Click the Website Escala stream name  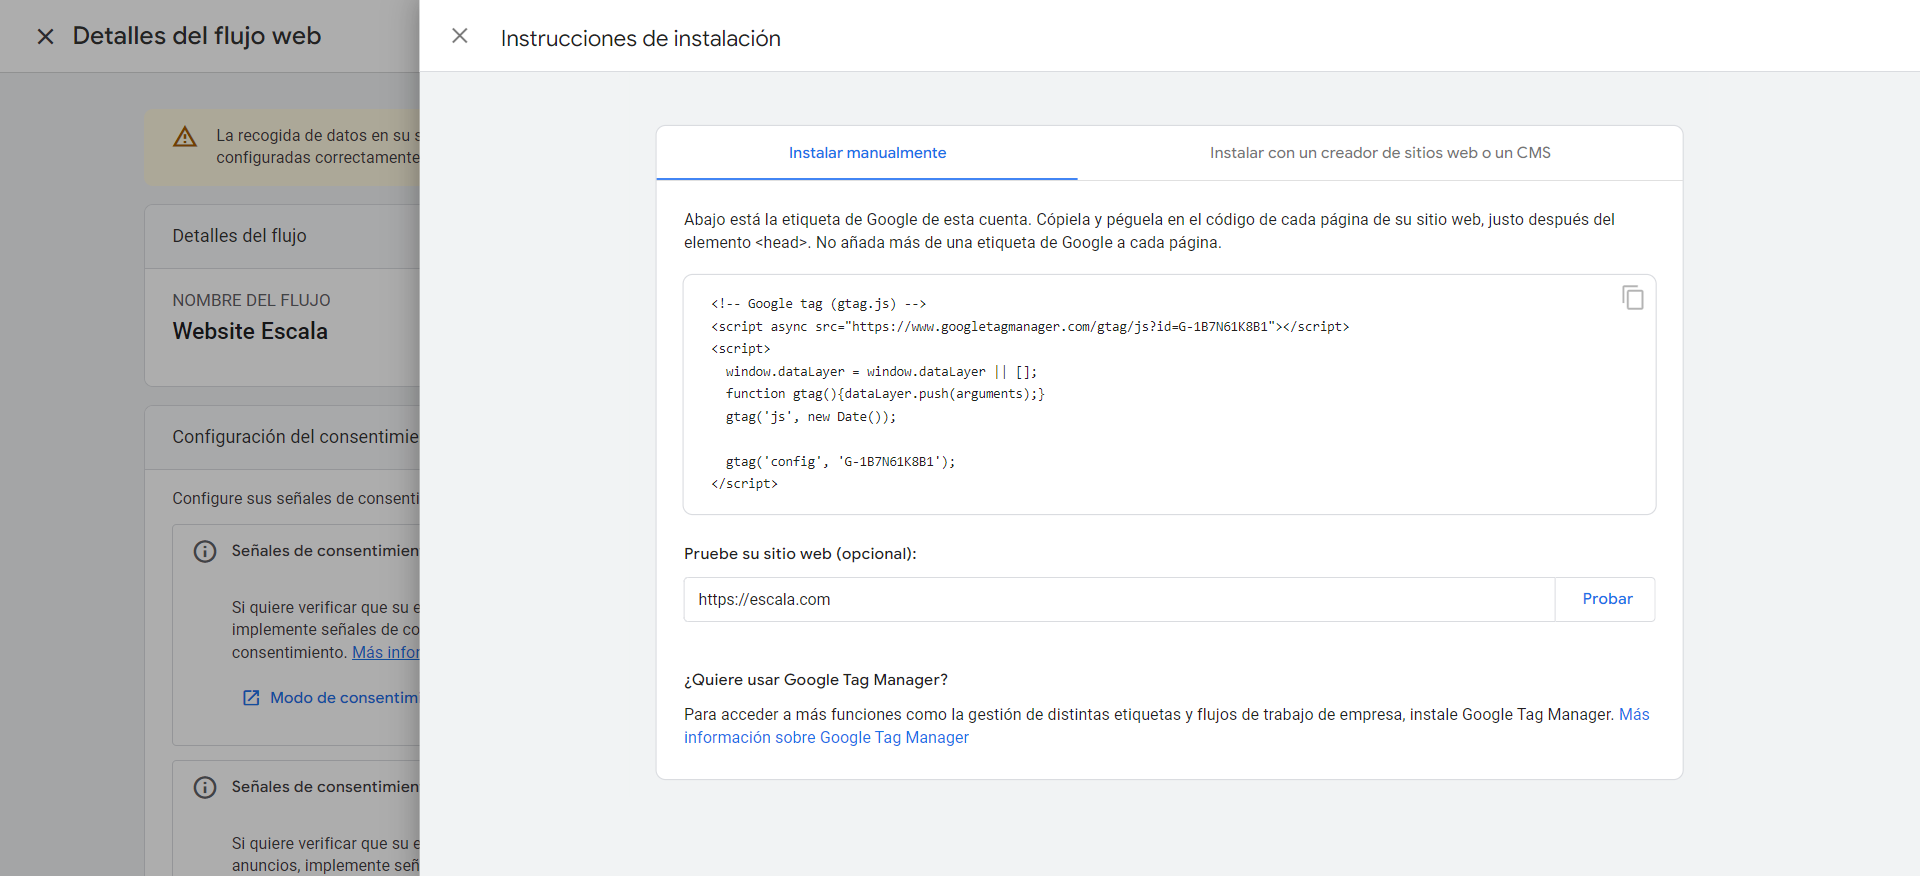(x=250, y=331)
